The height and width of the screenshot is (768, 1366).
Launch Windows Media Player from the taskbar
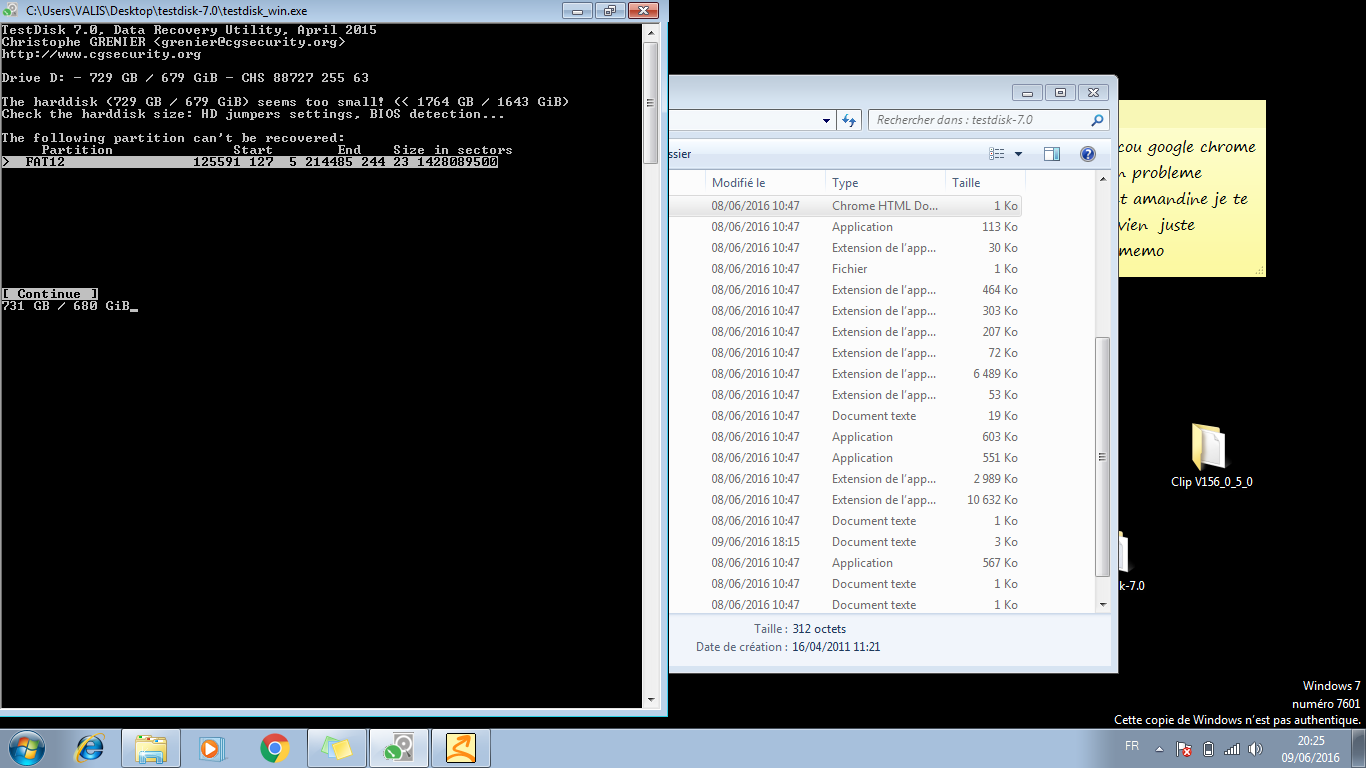pos(211,747)
